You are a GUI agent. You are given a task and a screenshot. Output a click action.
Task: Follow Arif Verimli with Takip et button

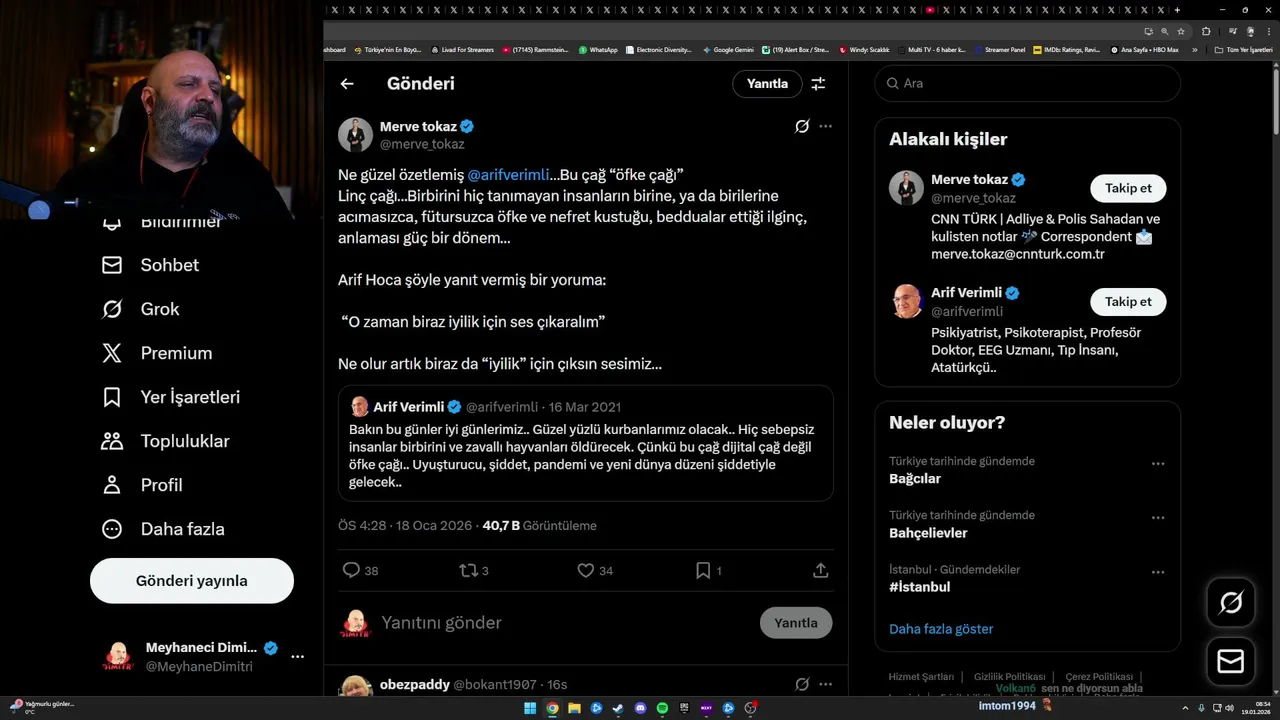(x=1128, y=301)
